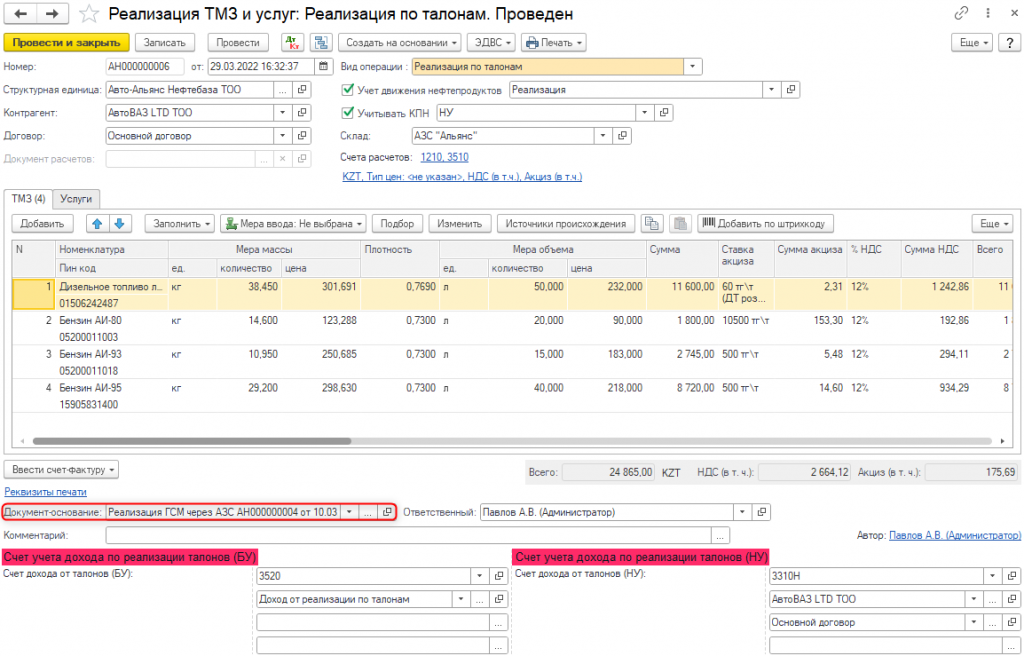Open Создать на основании dropdown menu

point(400,43)
